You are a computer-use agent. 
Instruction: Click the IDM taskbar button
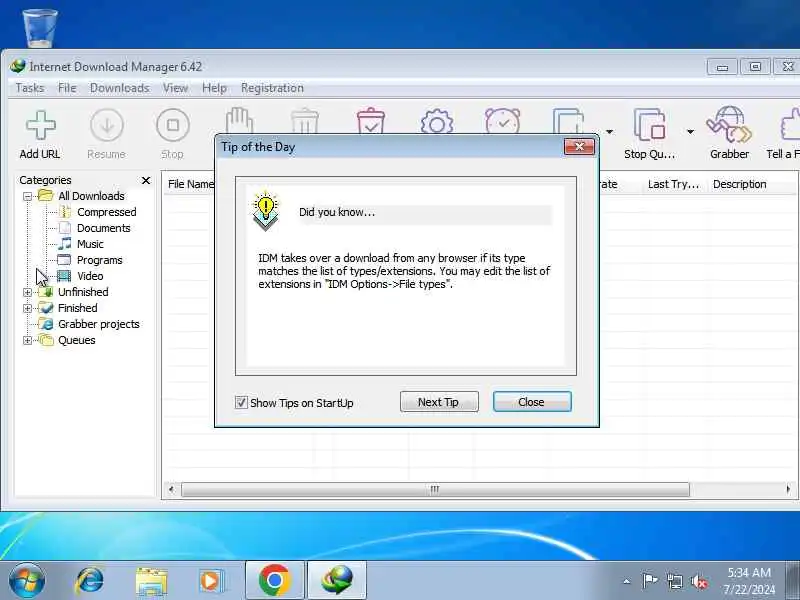337,581
